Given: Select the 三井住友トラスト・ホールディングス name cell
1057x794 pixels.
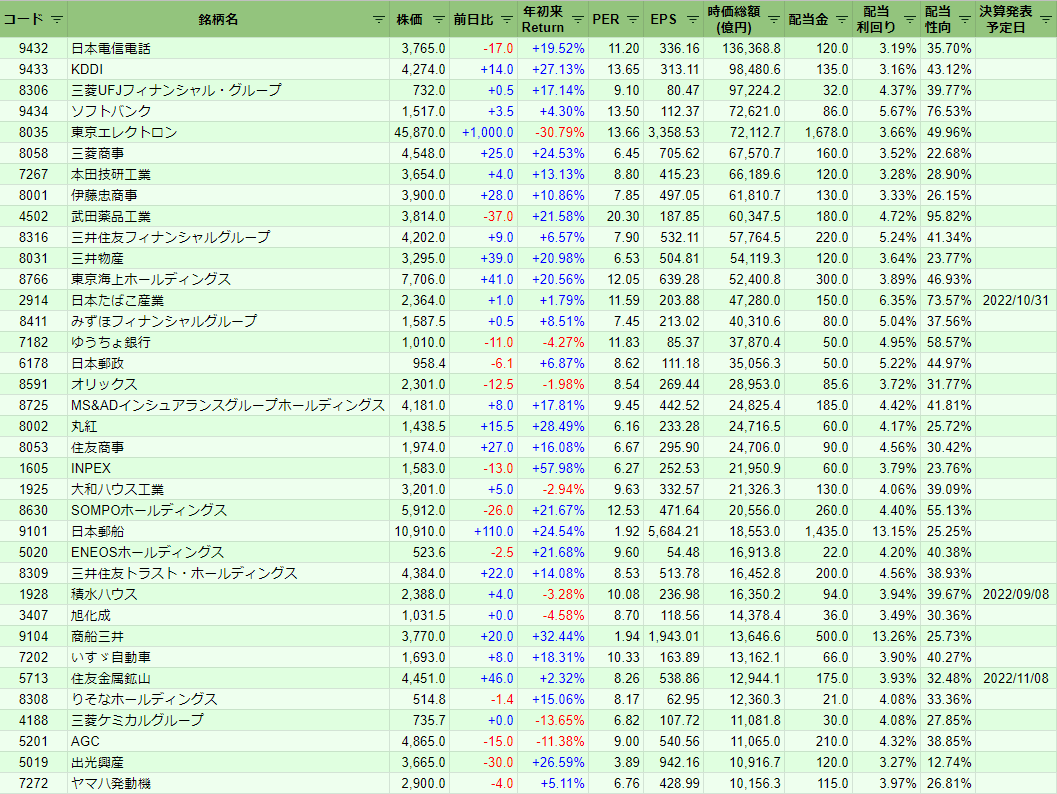Looking at the screenshot, I should (229, 574).
